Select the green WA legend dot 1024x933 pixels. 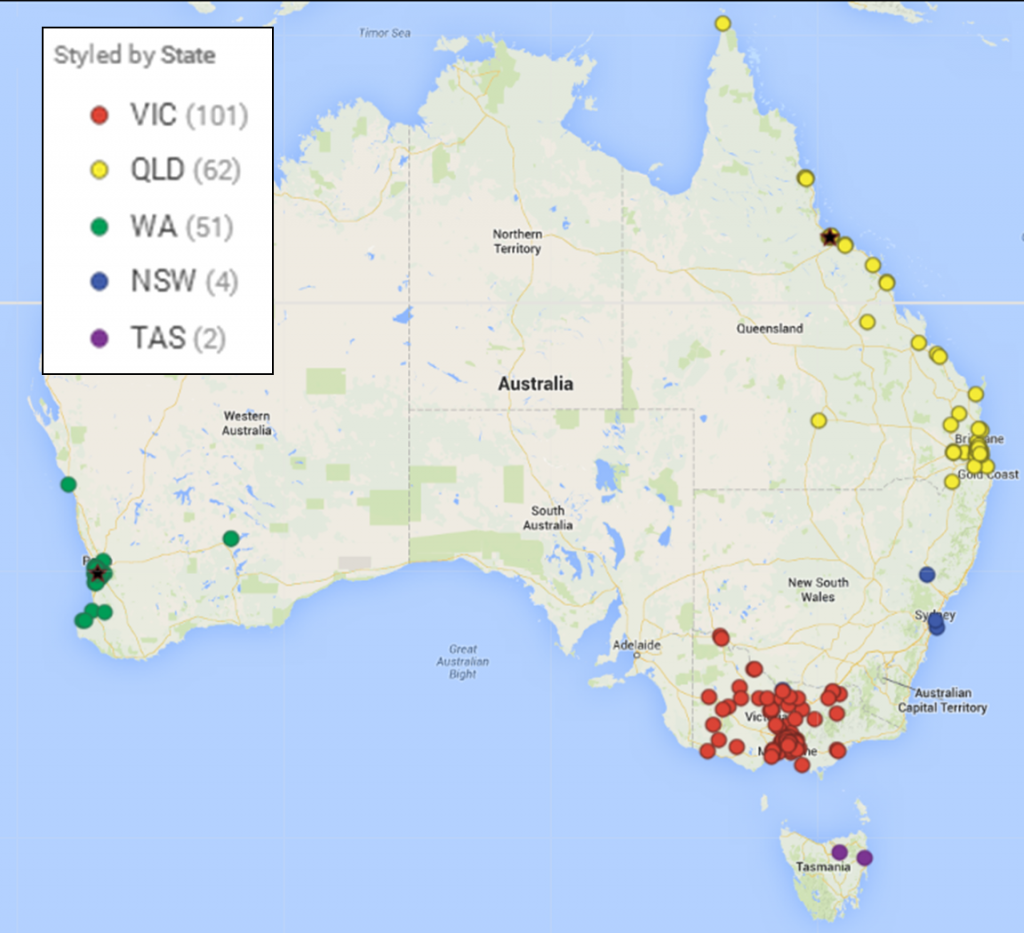click(x=99, y=227)
